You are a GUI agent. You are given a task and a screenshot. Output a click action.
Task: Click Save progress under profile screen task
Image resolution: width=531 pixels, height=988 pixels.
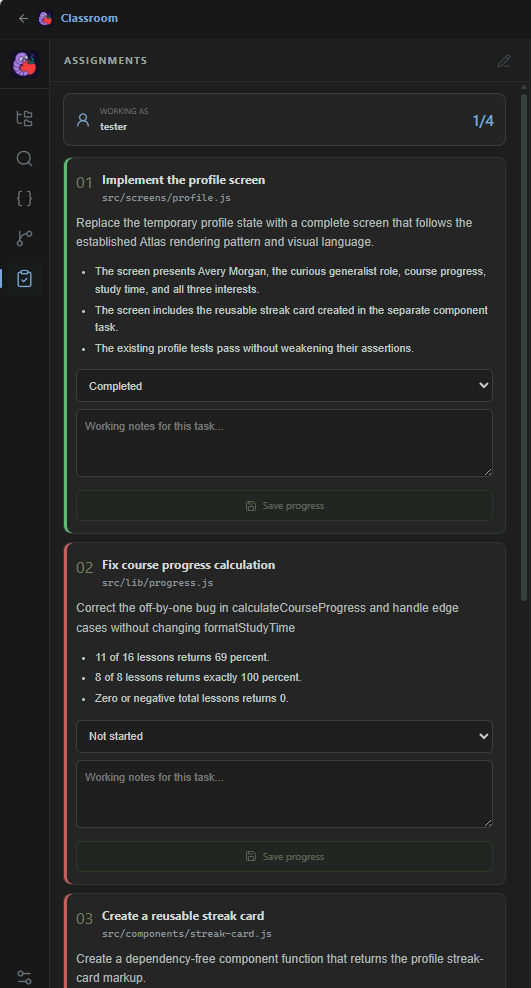[284, 505]
